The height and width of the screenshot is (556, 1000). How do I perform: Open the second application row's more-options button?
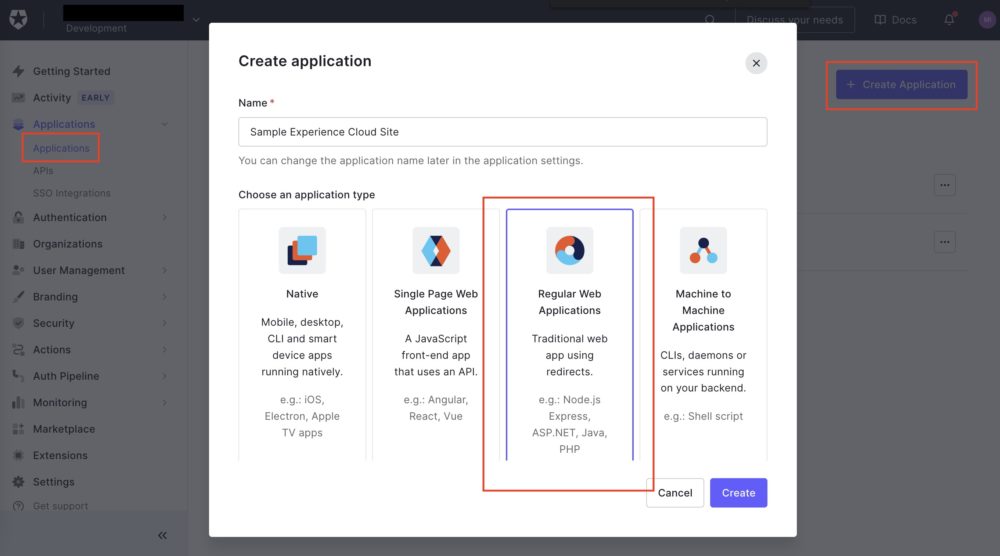[945, 242]
